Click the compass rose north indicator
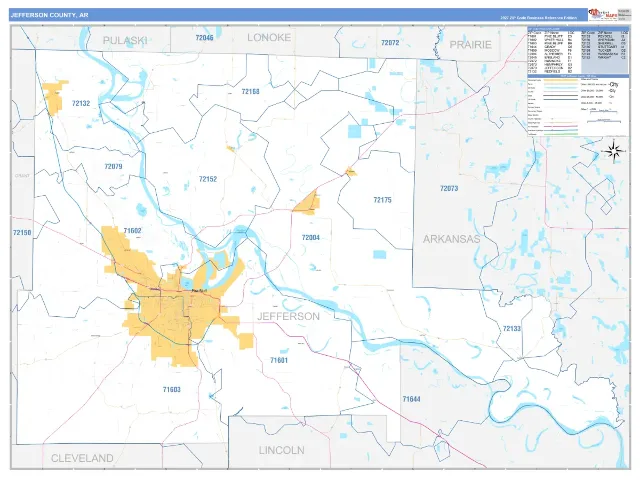The image size is (640, 480). click(x=613, y=151)
